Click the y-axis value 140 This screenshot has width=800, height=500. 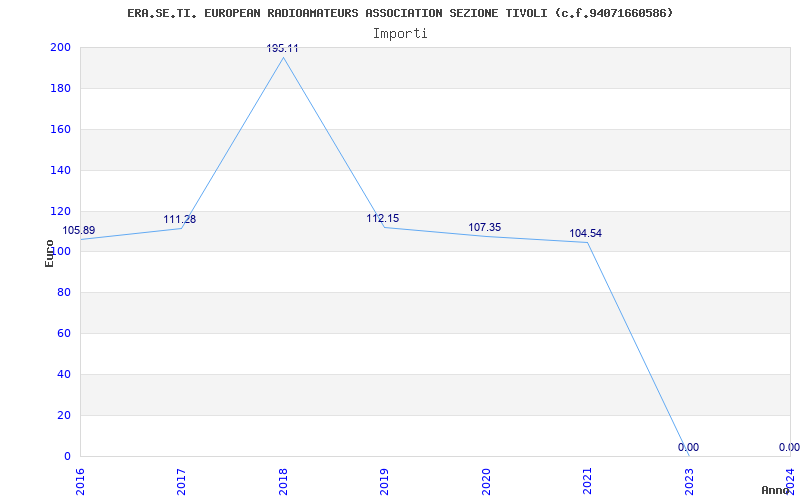pos(60,170)
